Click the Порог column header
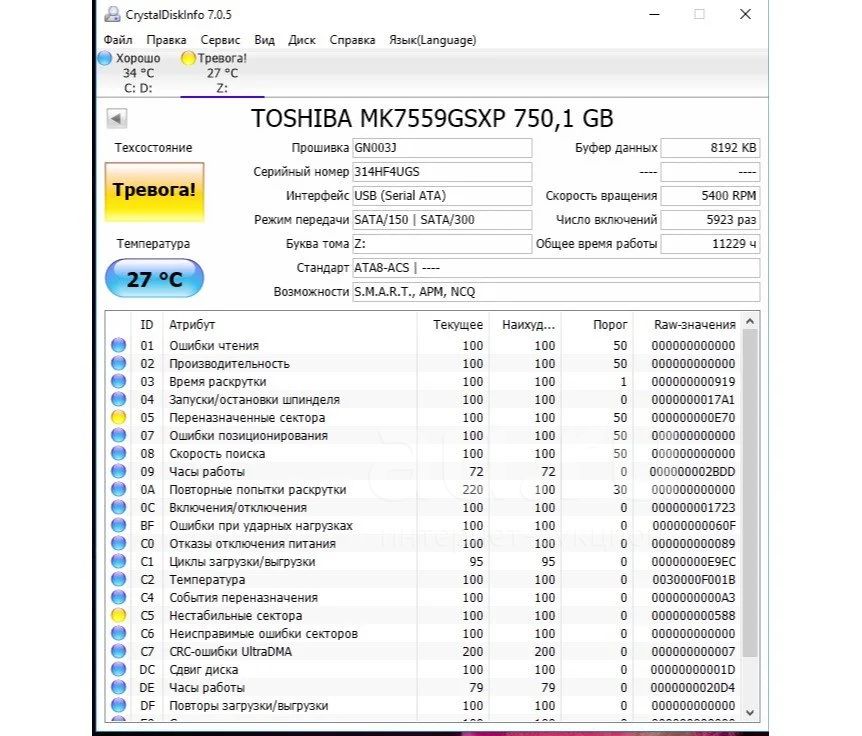The image size is (862, 736). [597, 325]
